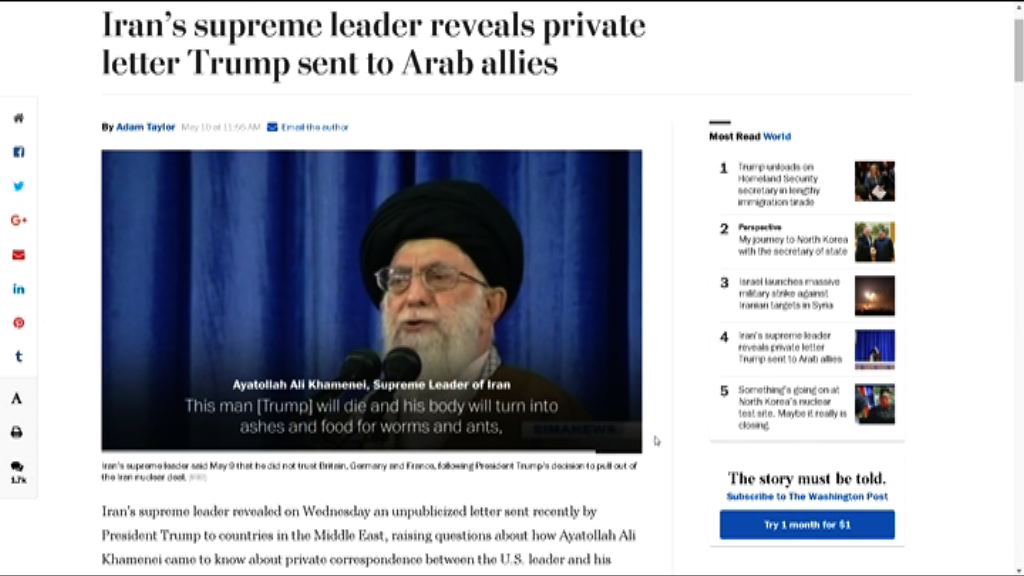This screenshot has width=1024, height=576.
Task: Open Most Read World section link
Action: point(776,136)
